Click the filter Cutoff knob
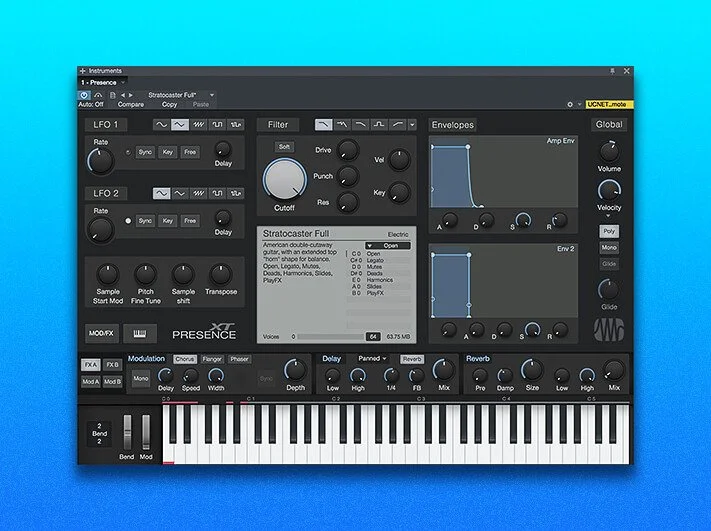The width and height of the screenshot is (711, 531). (x=285, y=180)
